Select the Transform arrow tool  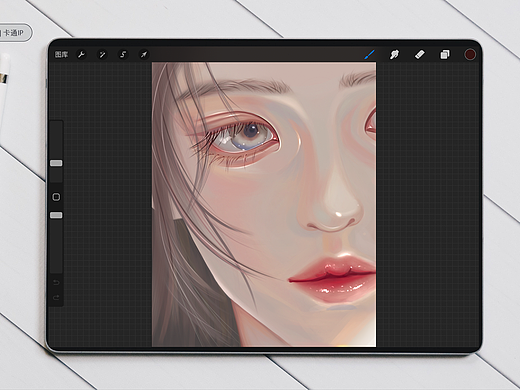(x=144, y=54)
